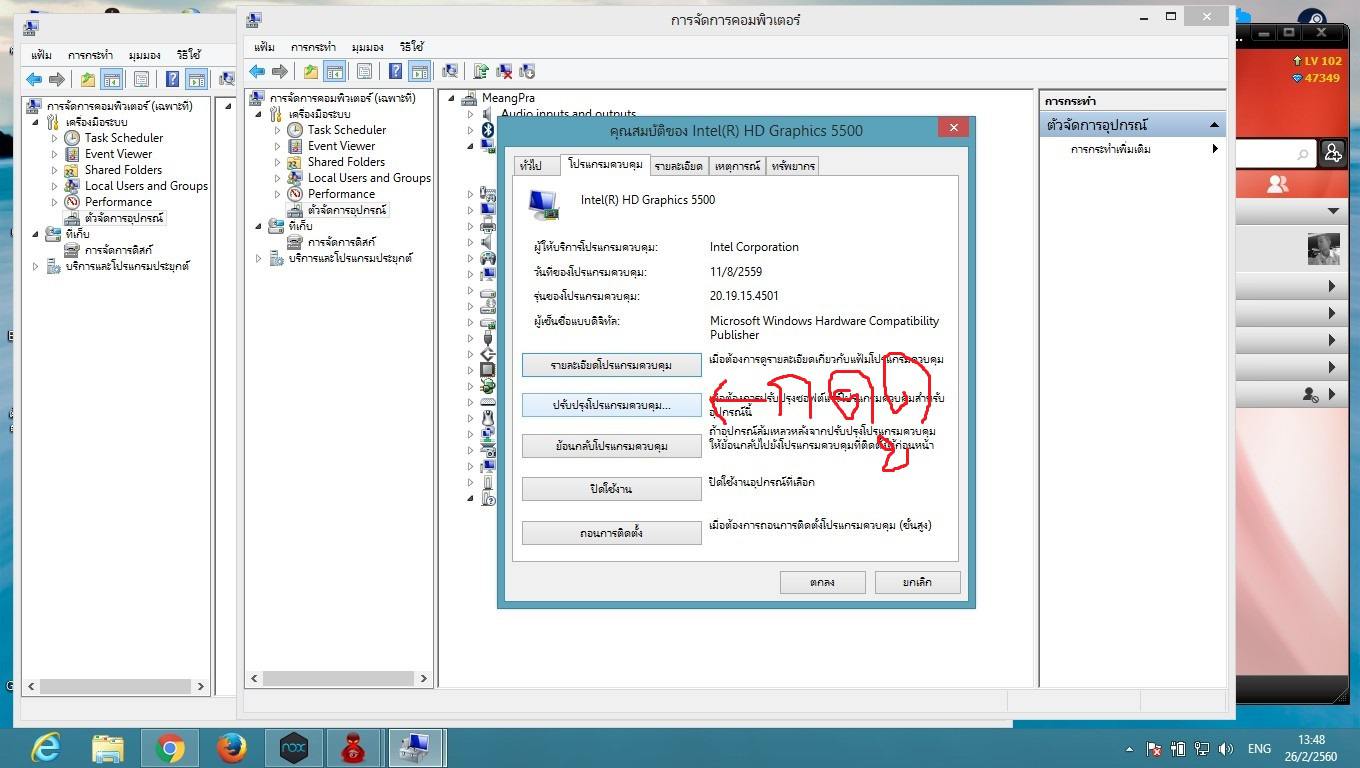
Task: Expand Event Viewer node in front window tree
Action: pyautogui.click(x=278, y=146)
